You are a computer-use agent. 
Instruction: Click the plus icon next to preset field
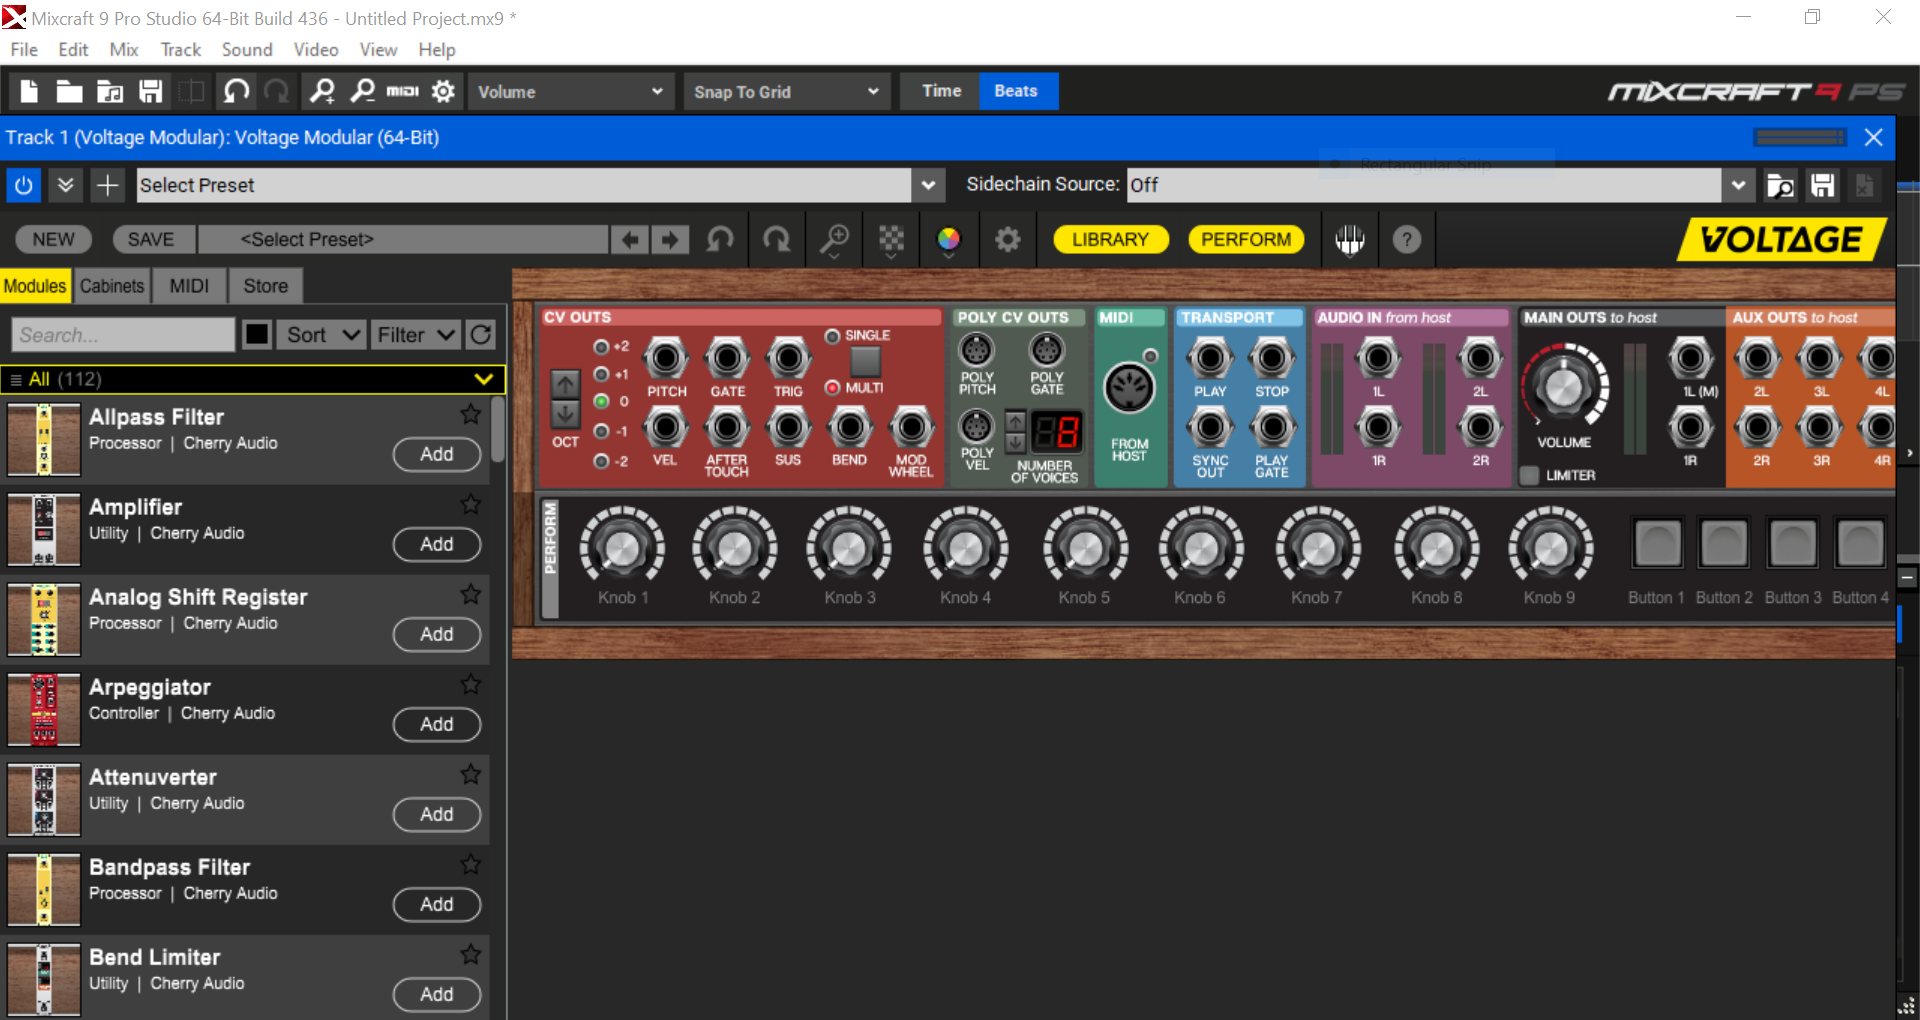[107, 185]
